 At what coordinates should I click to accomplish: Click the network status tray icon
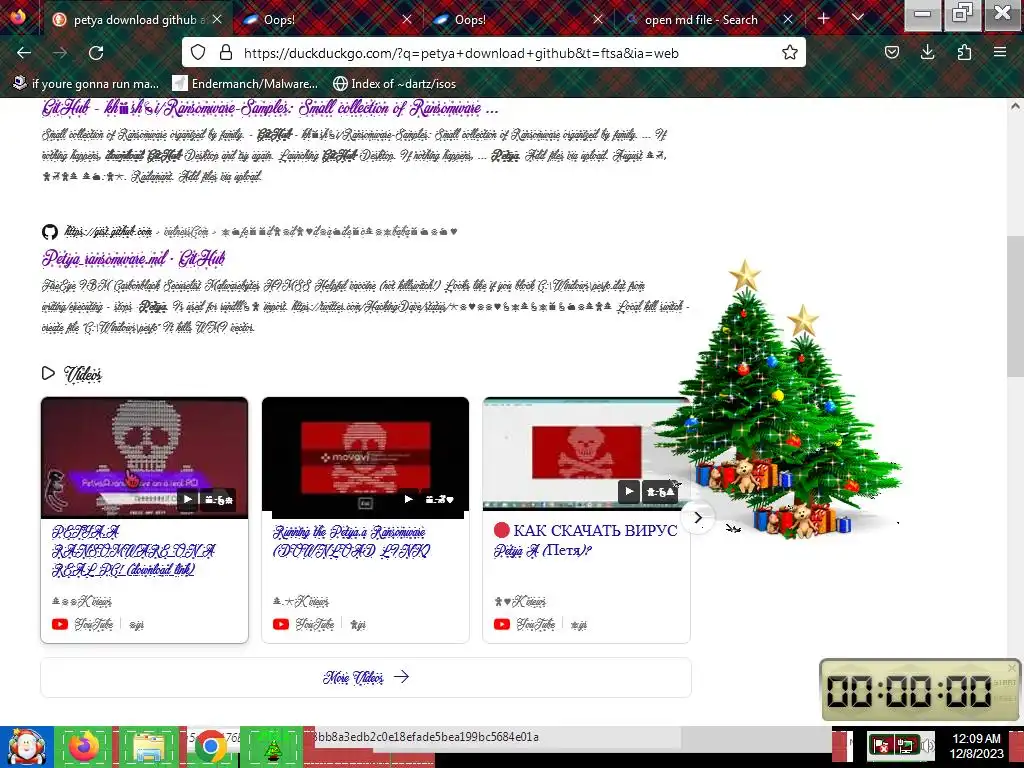906,745
